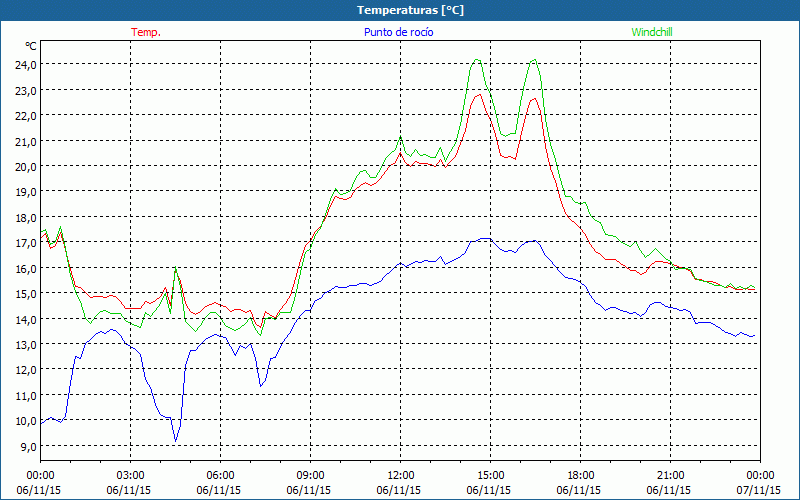This screenshot has height=500, width=800.
Task: Click the 10,0 y-axis value
Action: coord(27,421)
